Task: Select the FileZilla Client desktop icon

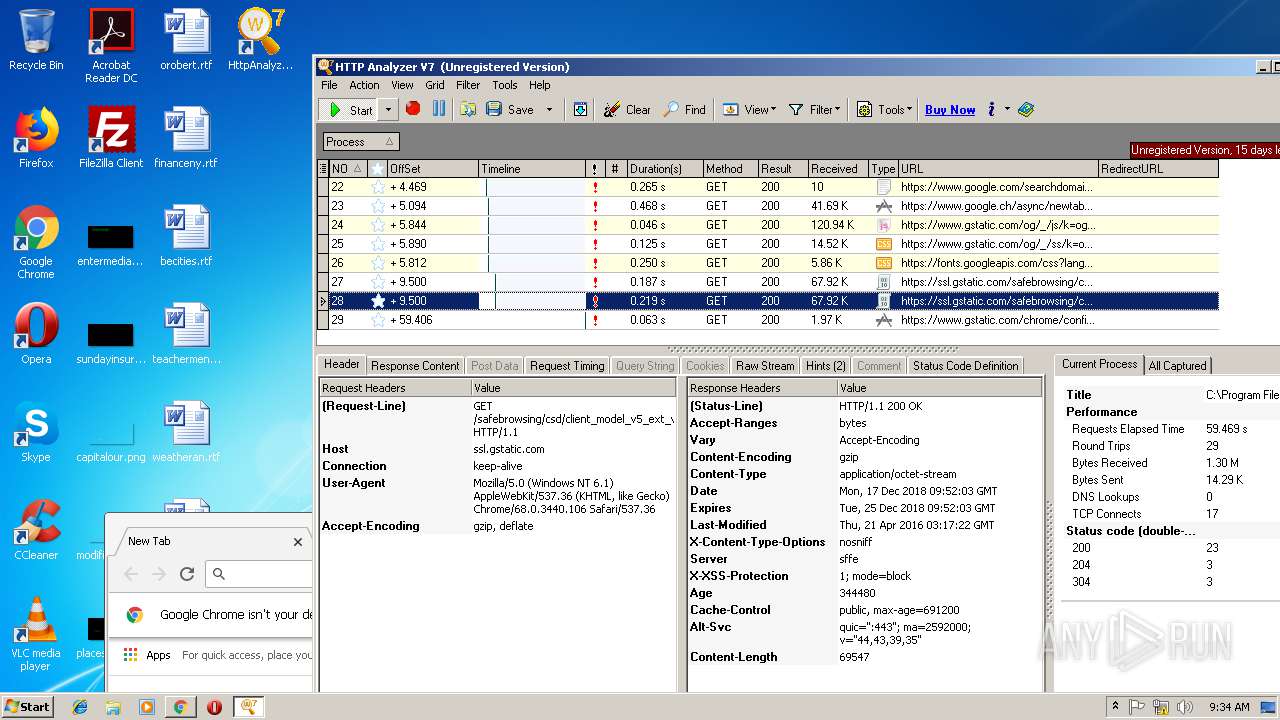Action: 111,137
